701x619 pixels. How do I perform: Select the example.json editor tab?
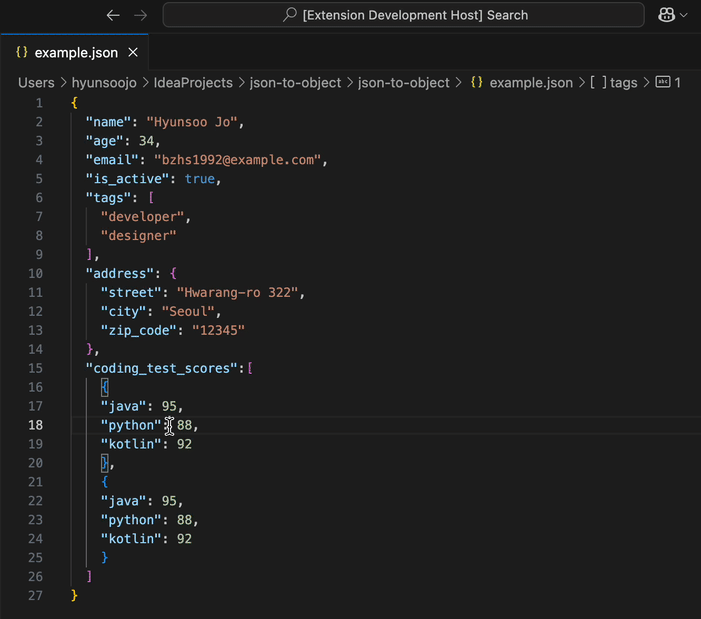(75, 53)
